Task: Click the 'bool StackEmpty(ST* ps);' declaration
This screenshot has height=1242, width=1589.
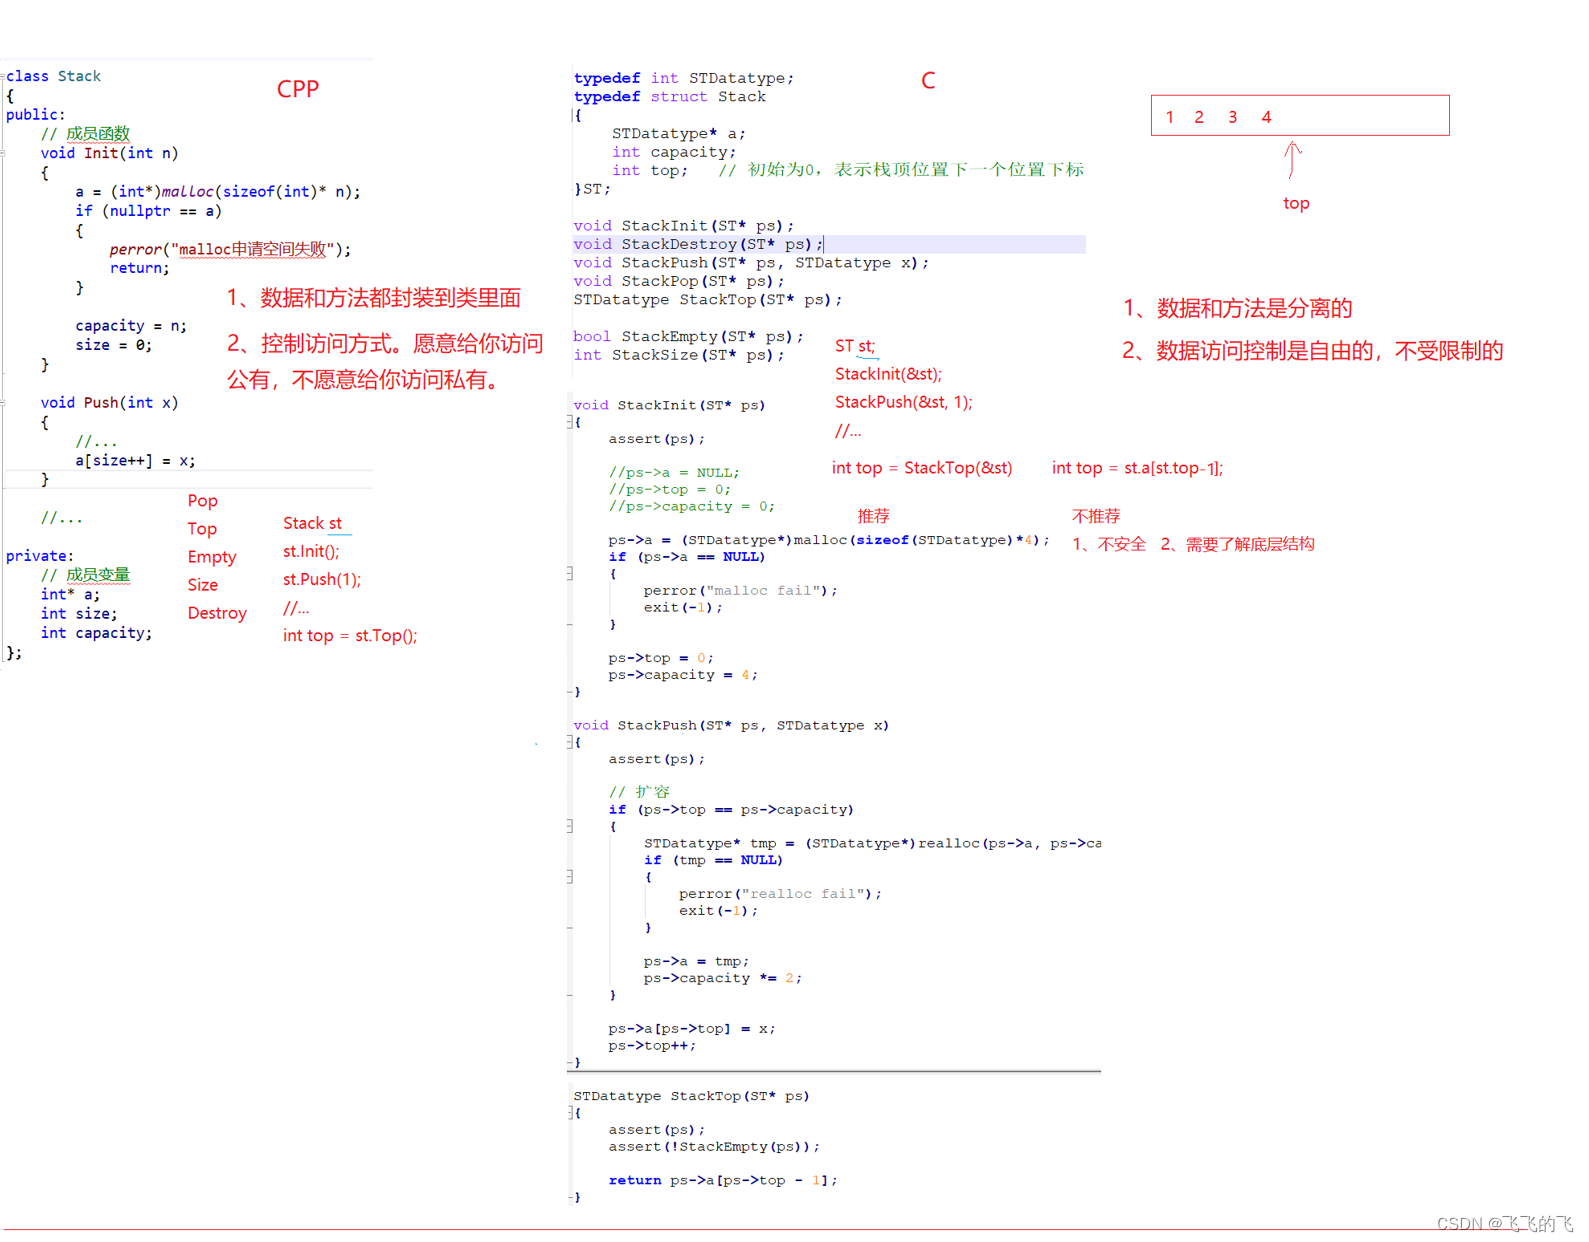Action: pyautogui.click(x=688, y=337)
